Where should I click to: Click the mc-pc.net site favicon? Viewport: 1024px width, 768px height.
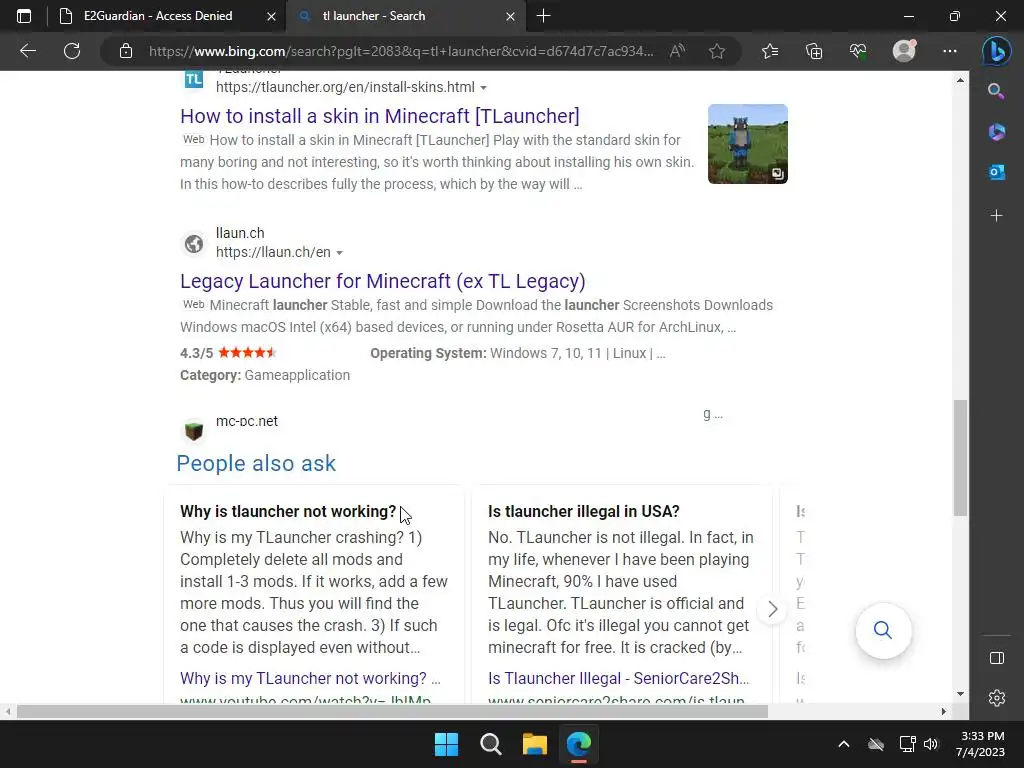pyautogui.click(x=194, y=430)
